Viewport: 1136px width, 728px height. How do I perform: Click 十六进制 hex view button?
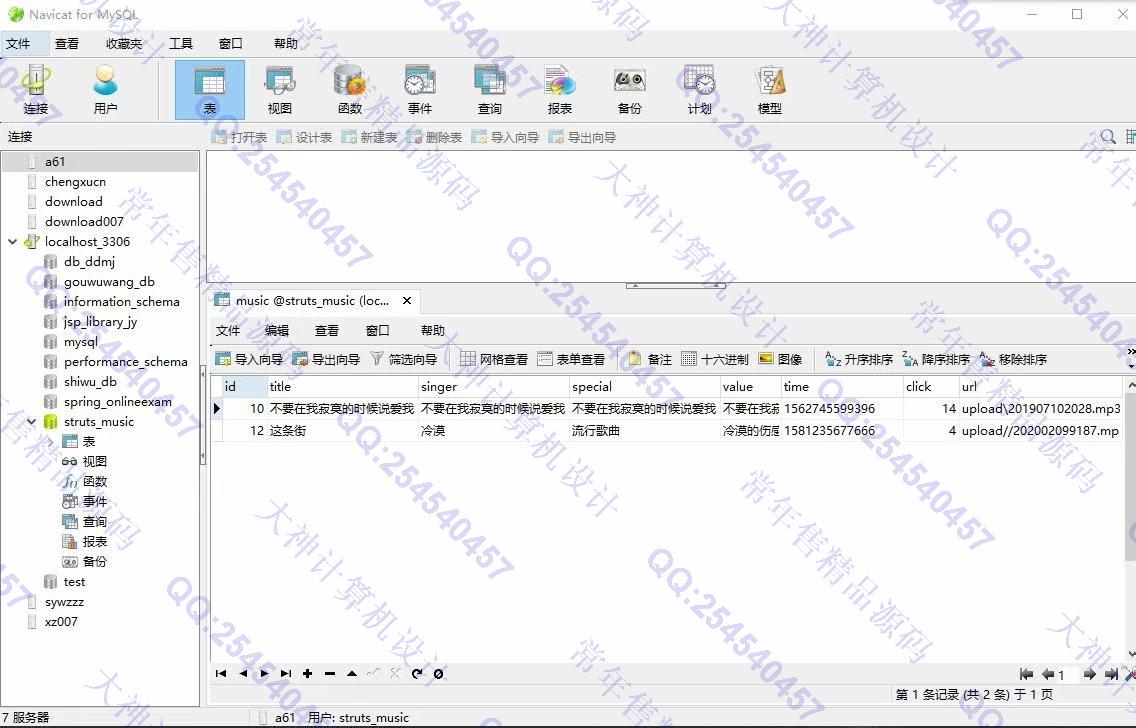[715, 359]
